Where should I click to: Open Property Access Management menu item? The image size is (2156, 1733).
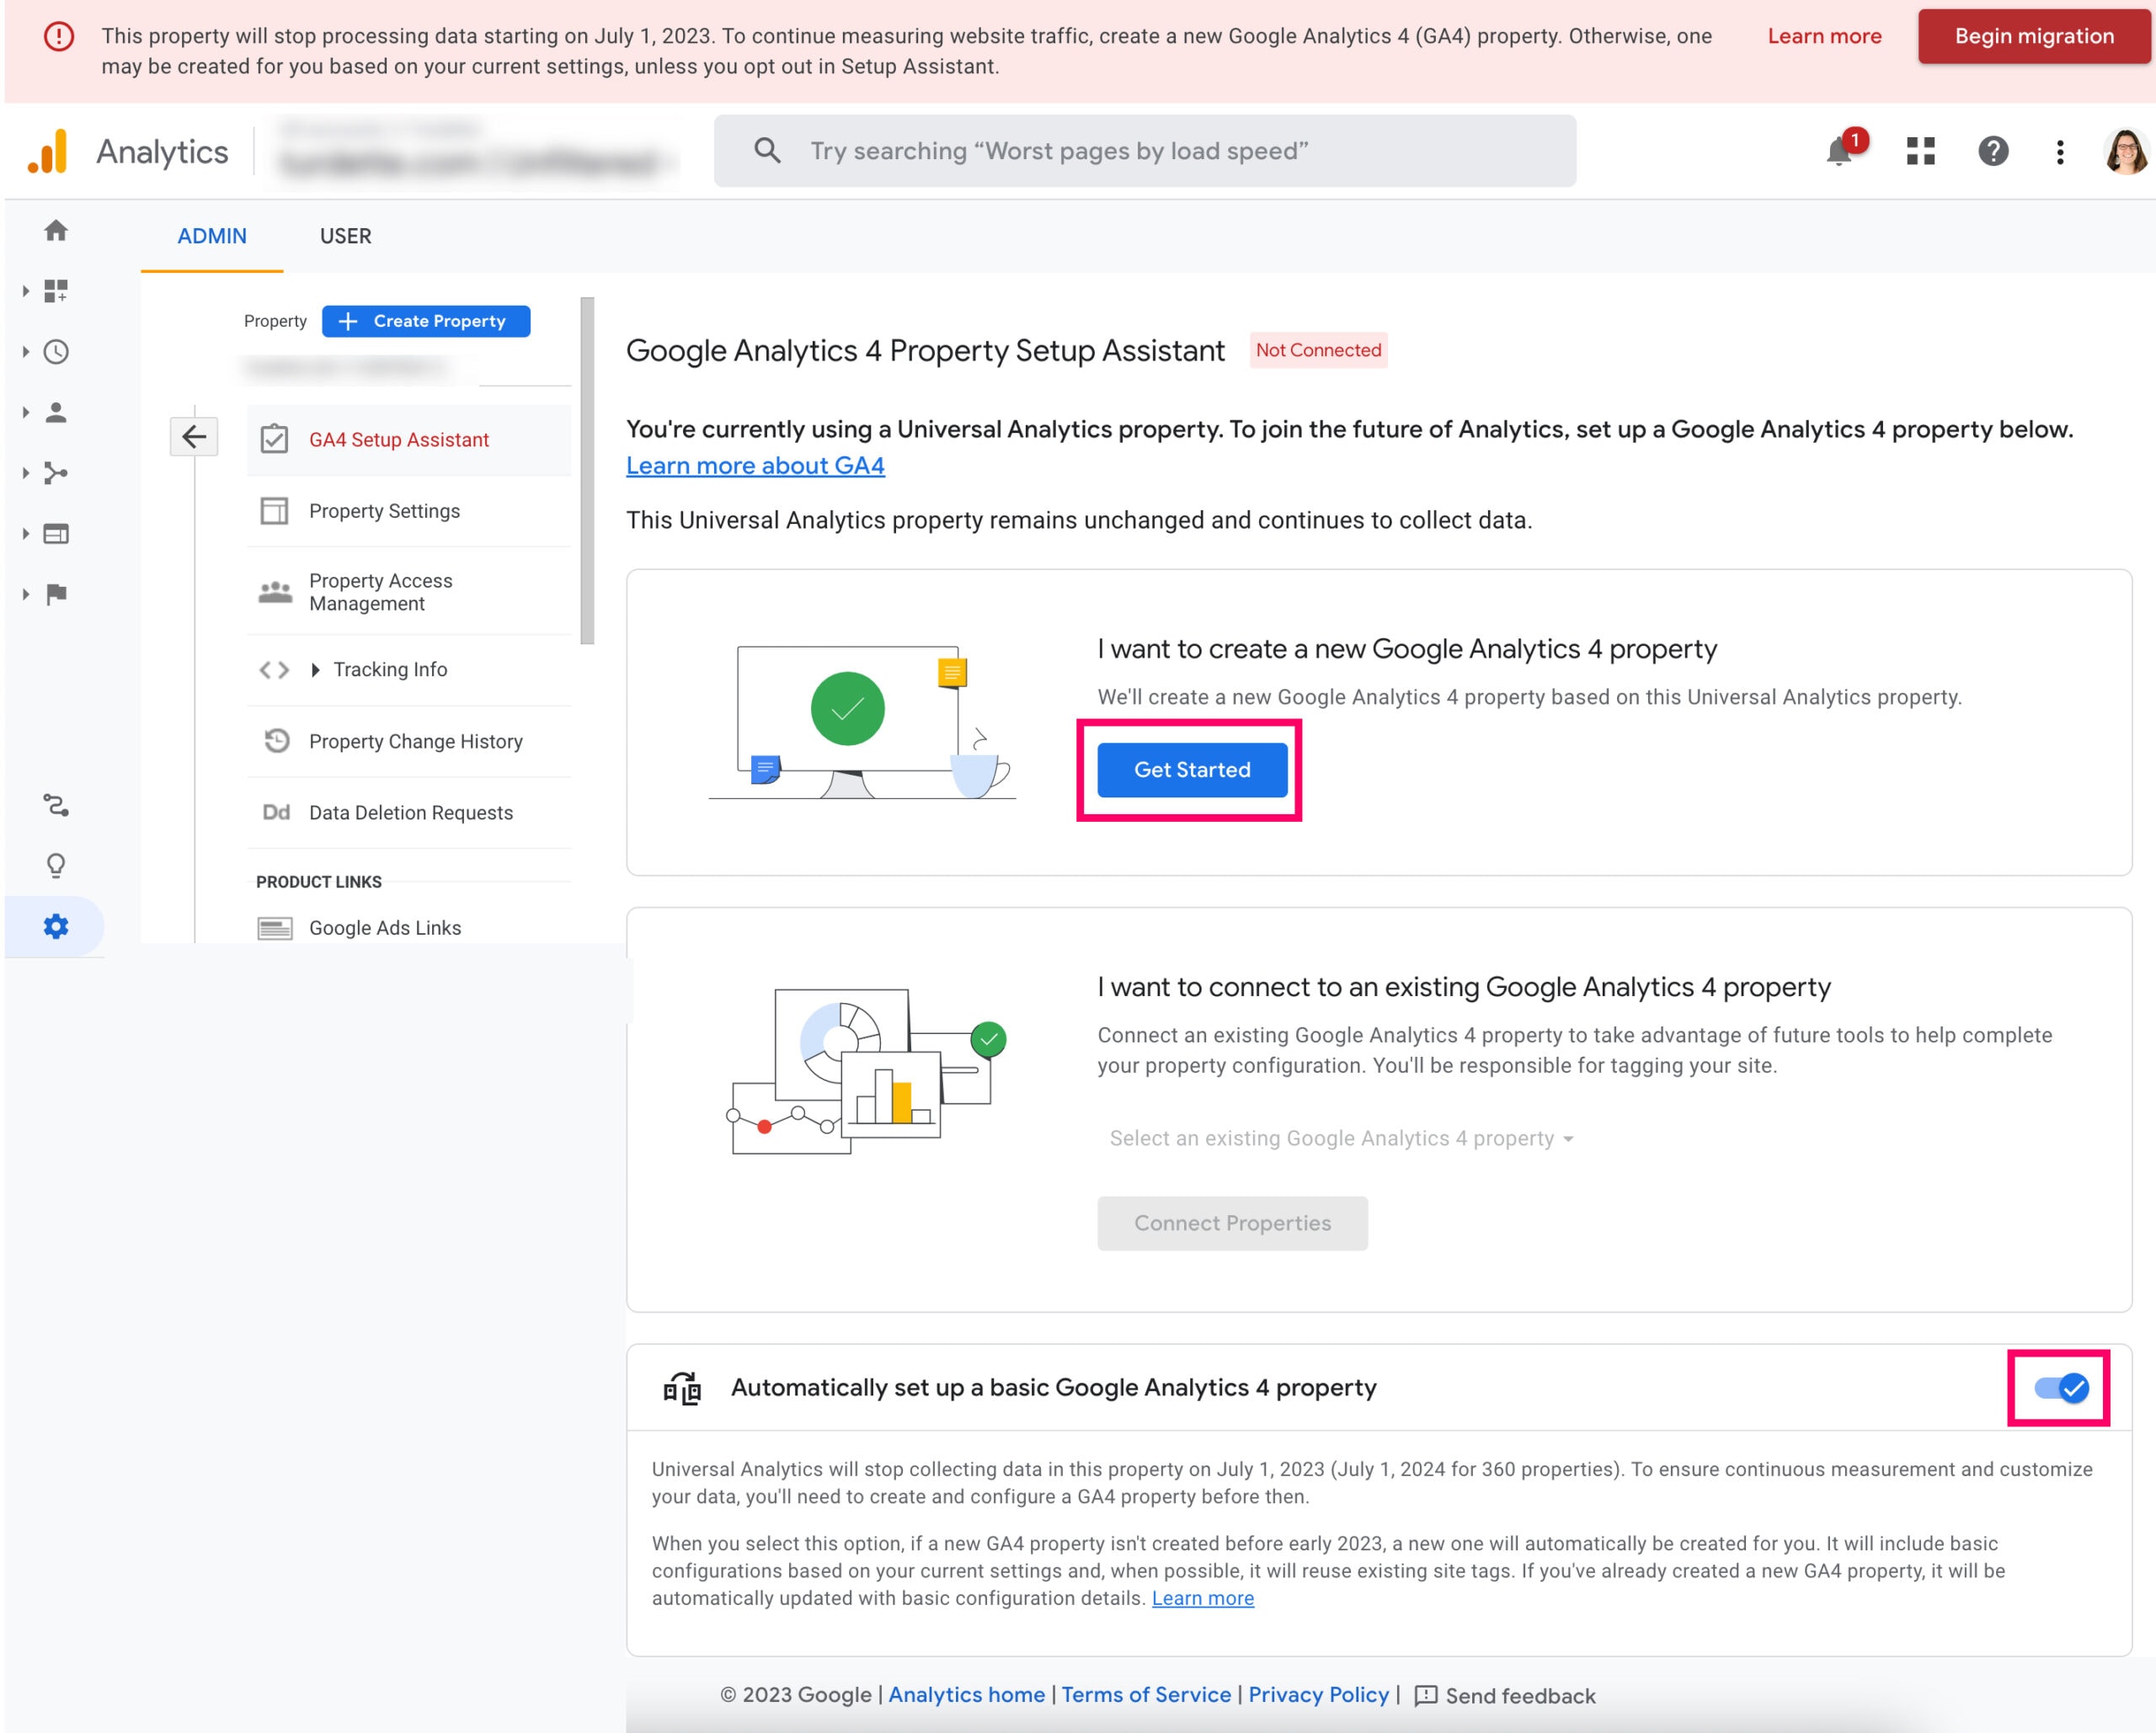(x=409, y=592)
